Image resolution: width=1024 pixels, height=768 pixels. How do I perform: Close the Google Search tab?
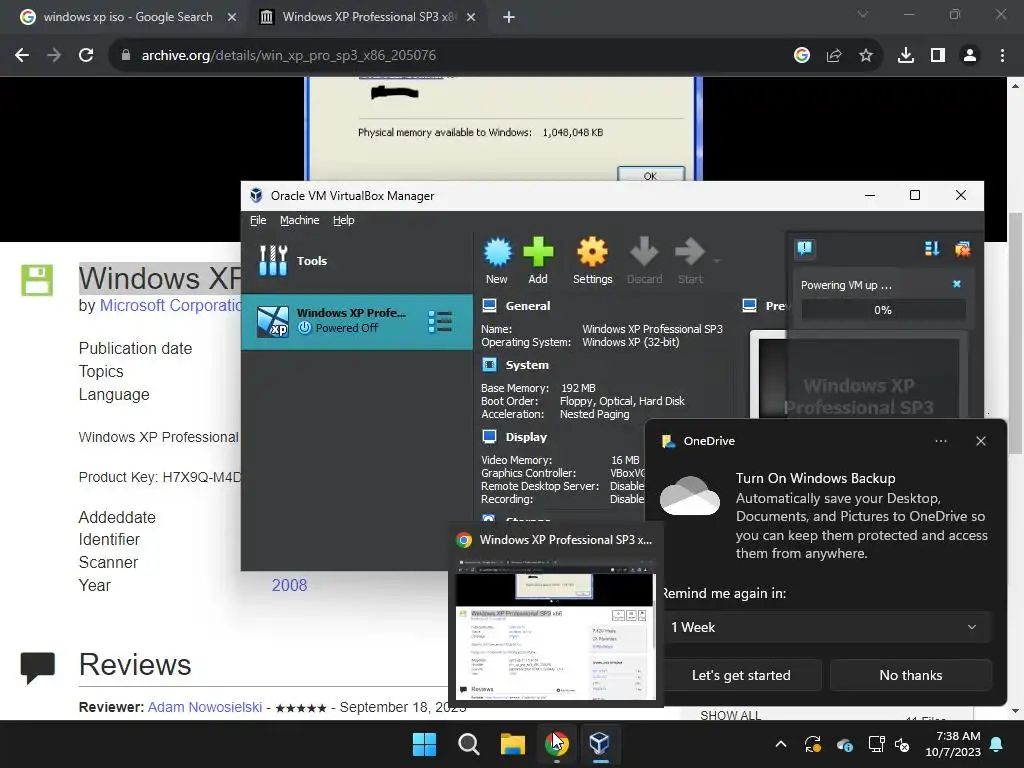point(232,17)
